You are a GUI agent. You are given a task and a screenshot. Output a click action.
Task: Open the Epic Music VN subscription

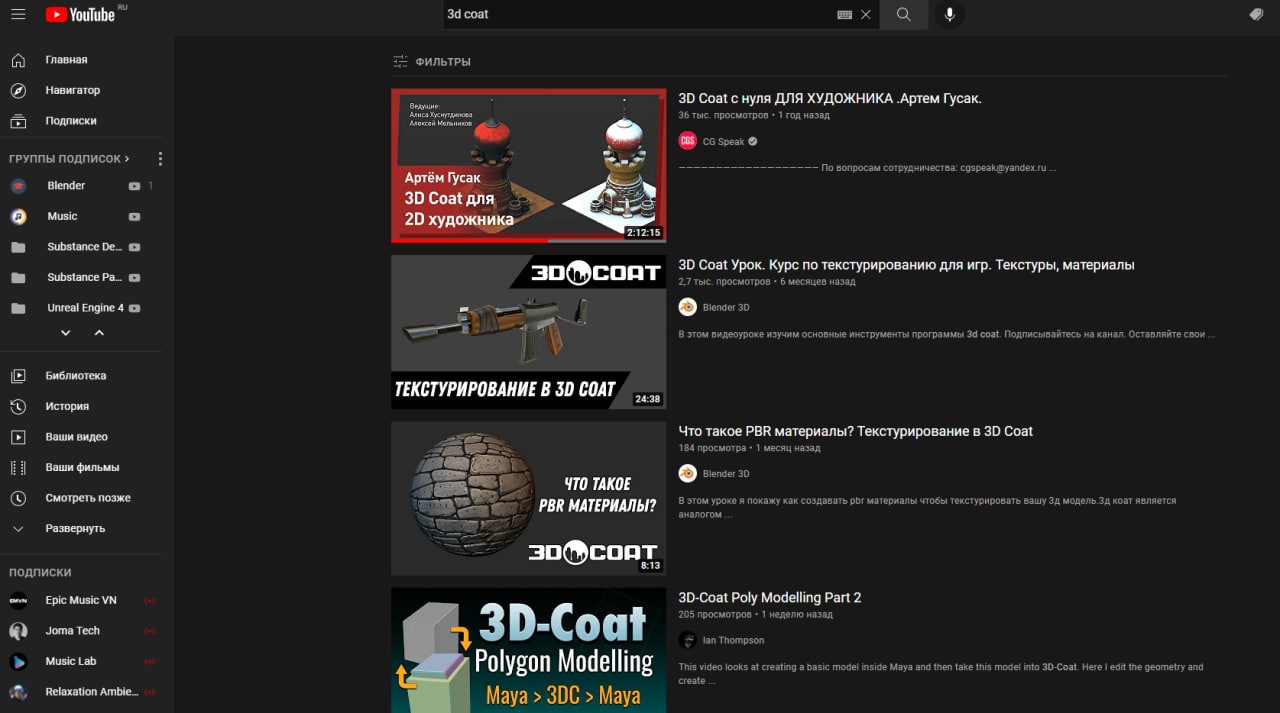click(80, 600)
